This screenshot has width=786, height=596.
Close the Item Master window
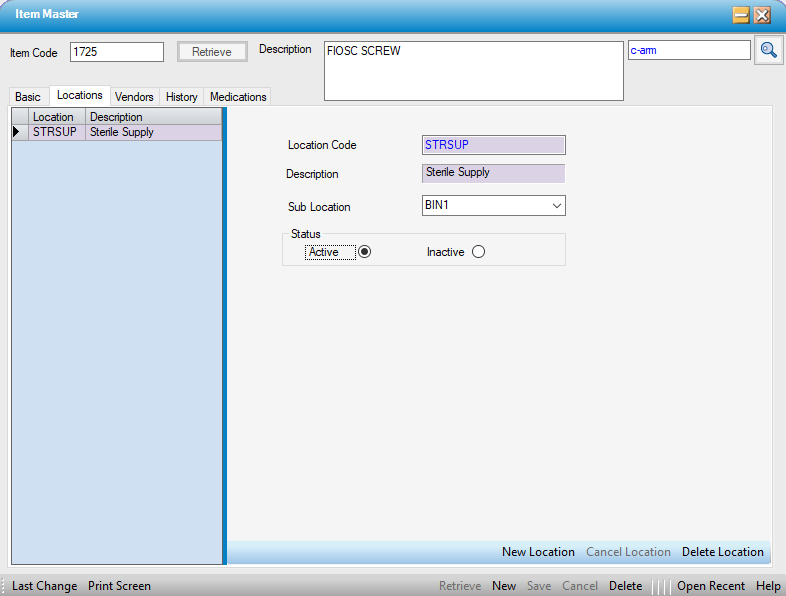tap(762, 15)
